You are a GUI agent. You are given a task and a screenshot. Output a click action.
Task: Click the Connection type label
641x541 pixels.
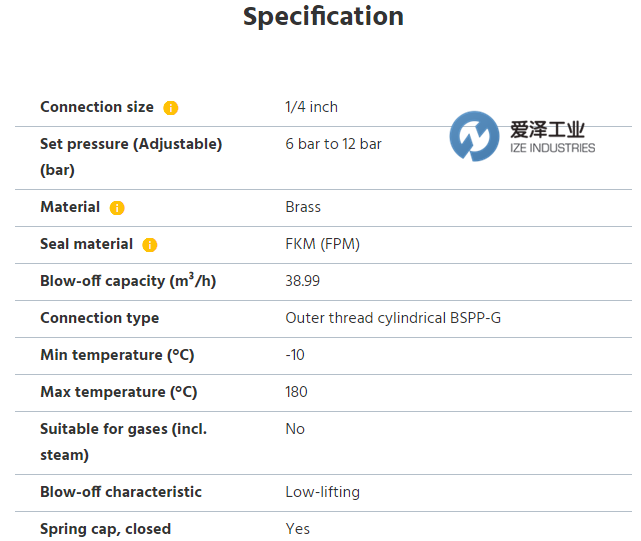coord(99,318)
